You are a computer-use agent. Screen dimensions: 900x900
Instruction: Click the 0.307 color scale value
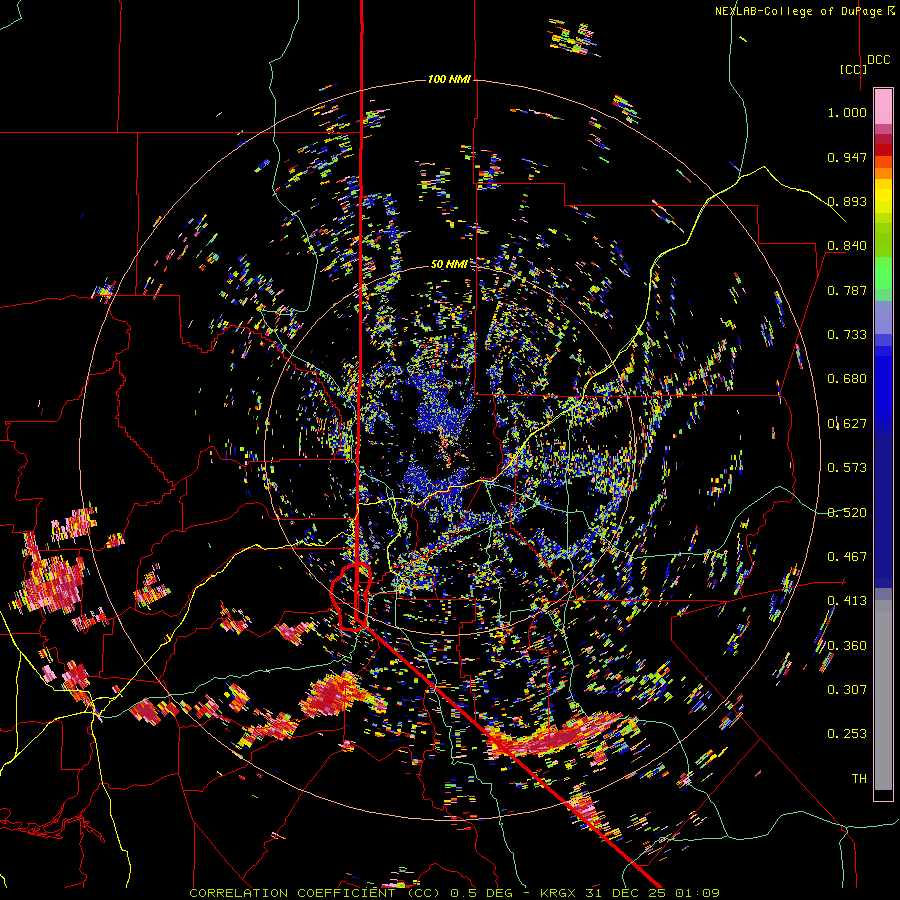click(x=847, y=690)
